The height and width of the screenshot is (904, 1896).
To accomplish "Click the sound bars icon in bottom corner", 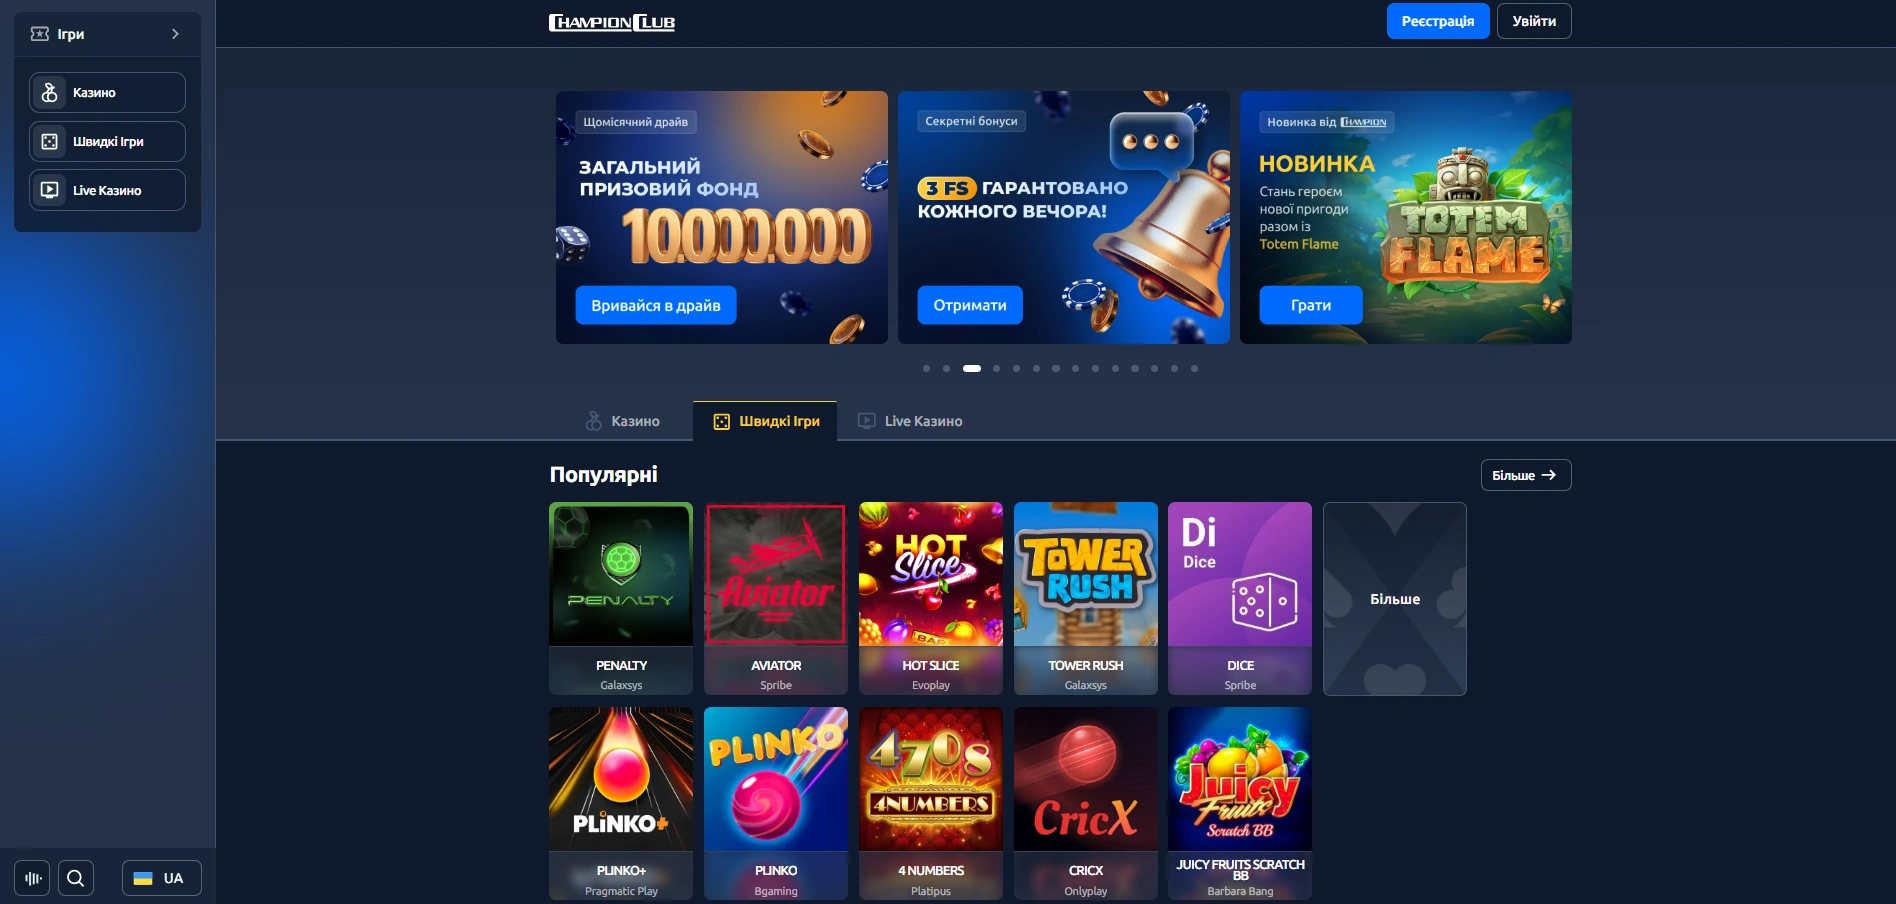I will (x=32, y=878).
